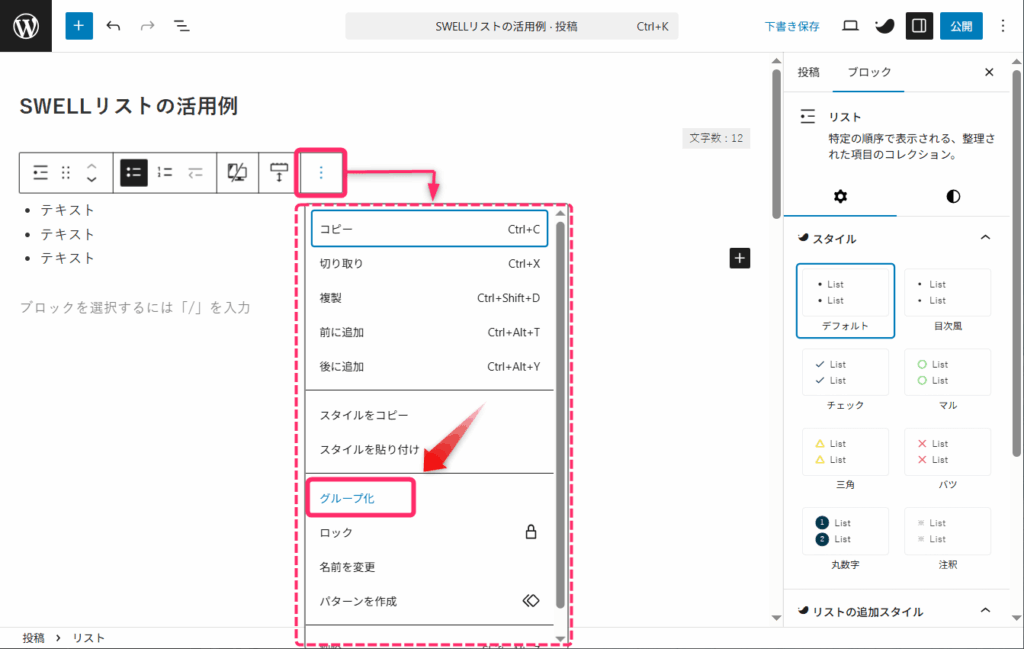Open the command palette title bar

511,26
